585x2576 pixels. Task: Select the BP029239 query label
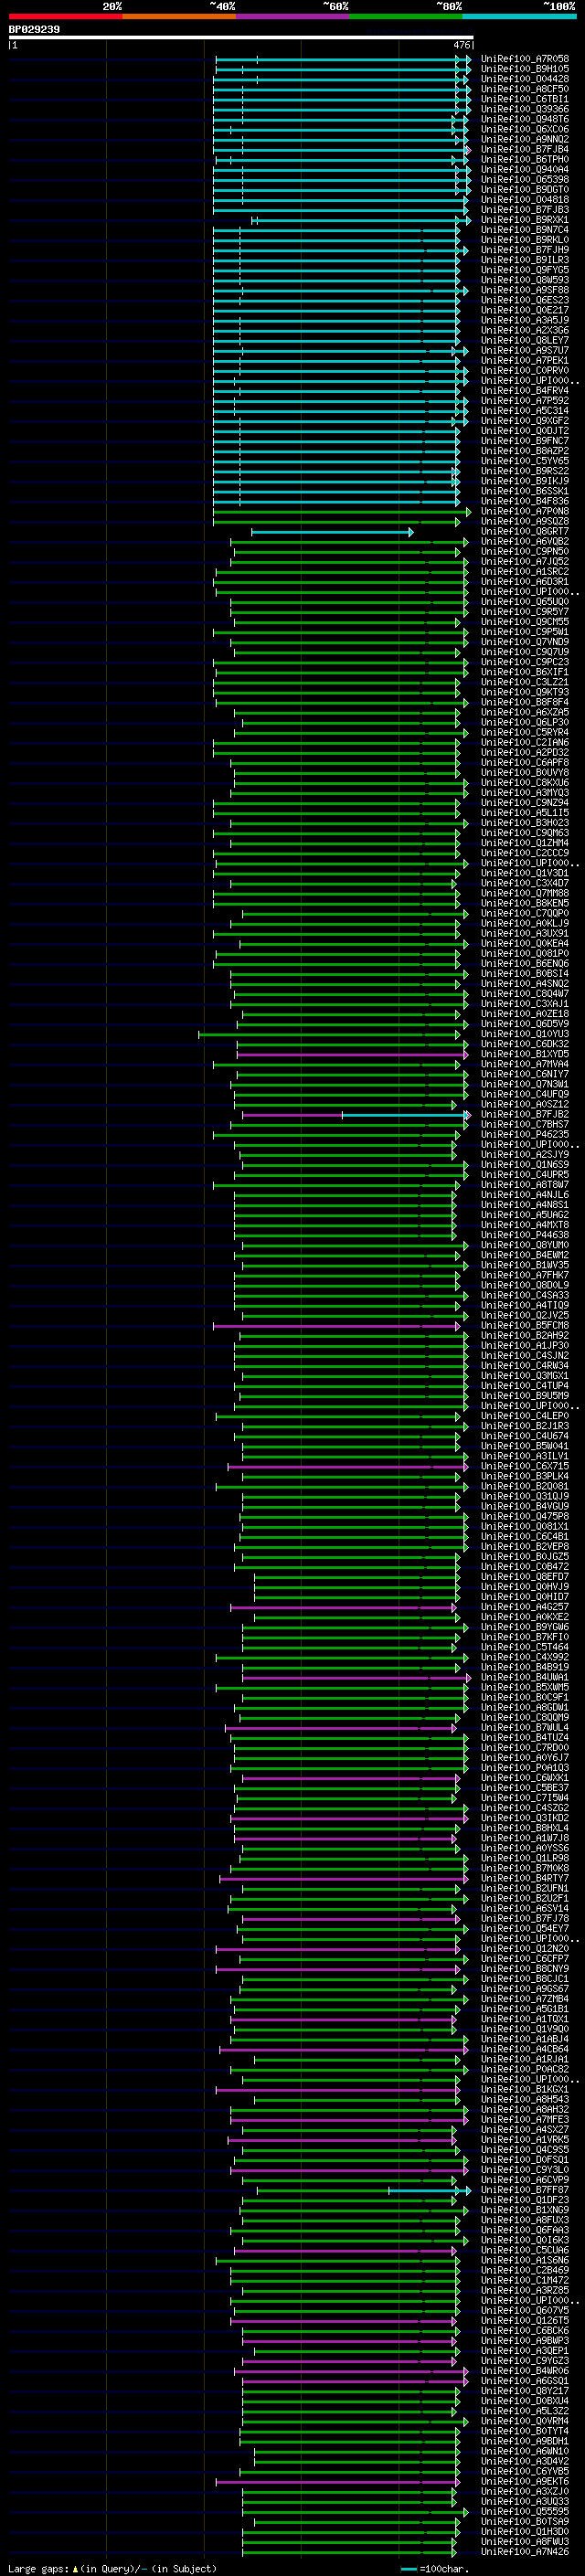(34, 29)
